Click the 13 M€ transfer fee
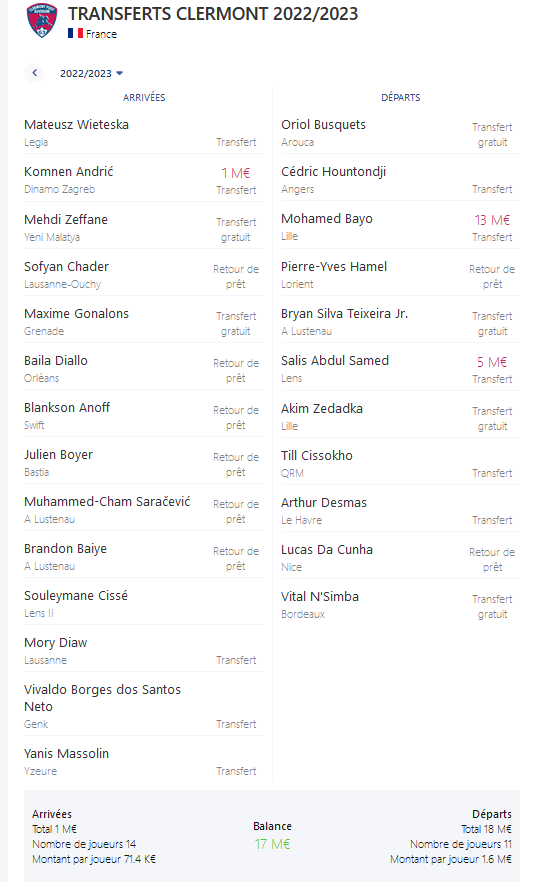The height and width of the screenshot is (882, 550). [492, 220]
